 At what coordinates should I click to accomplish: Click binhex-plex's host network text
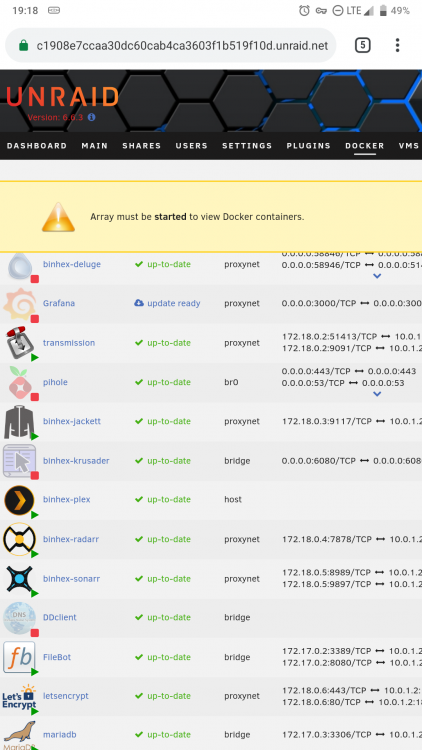tap(233, 499)
